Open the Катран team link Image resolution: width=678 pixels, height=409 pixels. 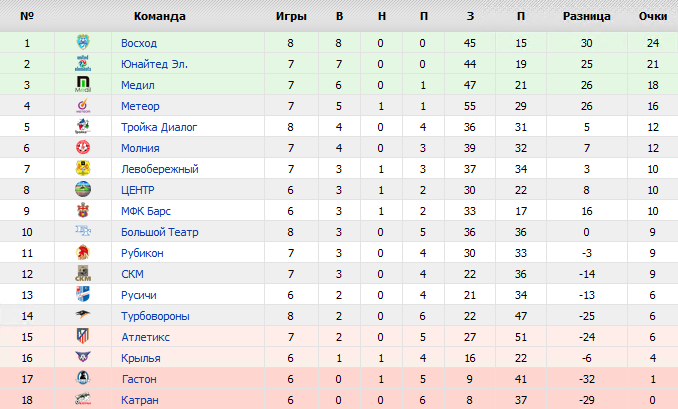coord(138,400)
